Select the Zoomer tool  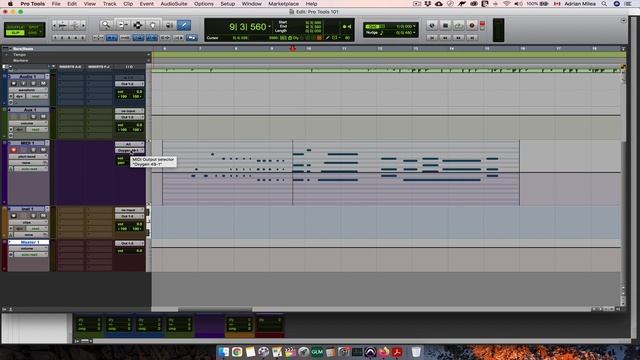[106, 25]
